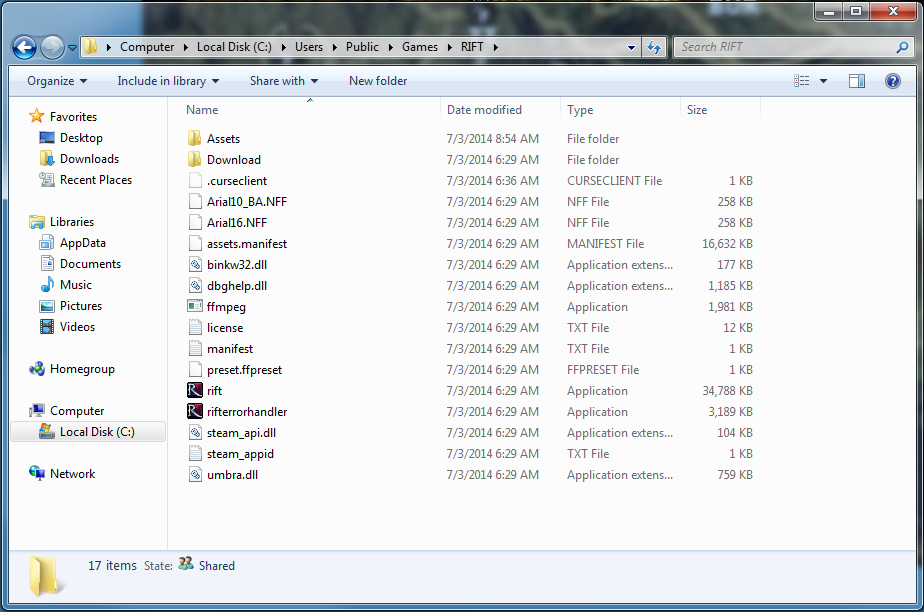Select the Arial16.NFF file icon
The image size is (924, 612).
pyautogui.click(x=195, y=223)
